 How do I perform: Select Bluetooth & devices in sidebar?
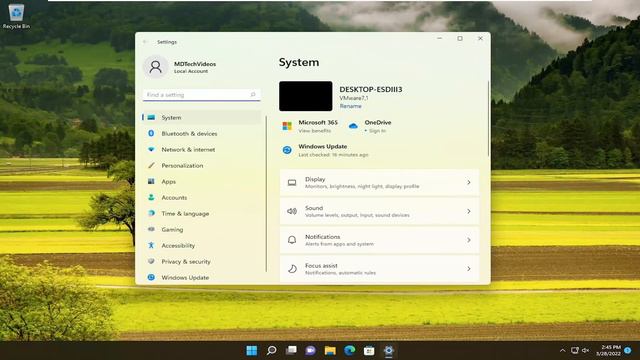202,133
